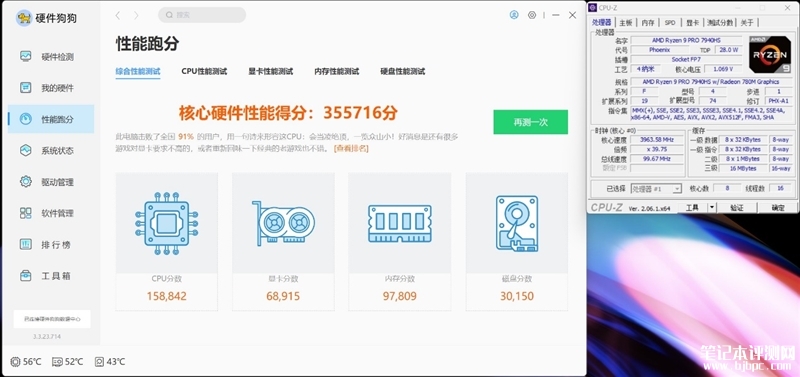Click the disk temperature 43°C indicator

110,362
